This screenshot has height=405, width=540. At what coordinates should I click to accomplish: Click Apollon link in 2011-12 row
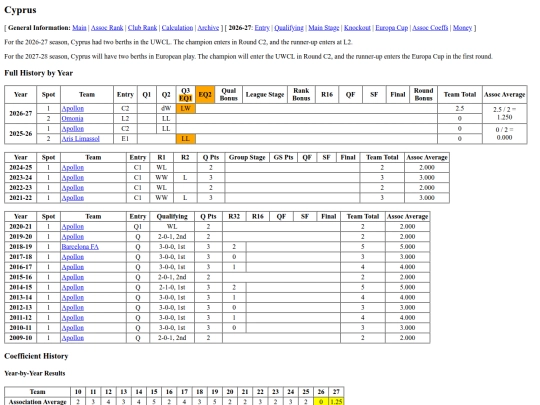click(x=73, y=318)
